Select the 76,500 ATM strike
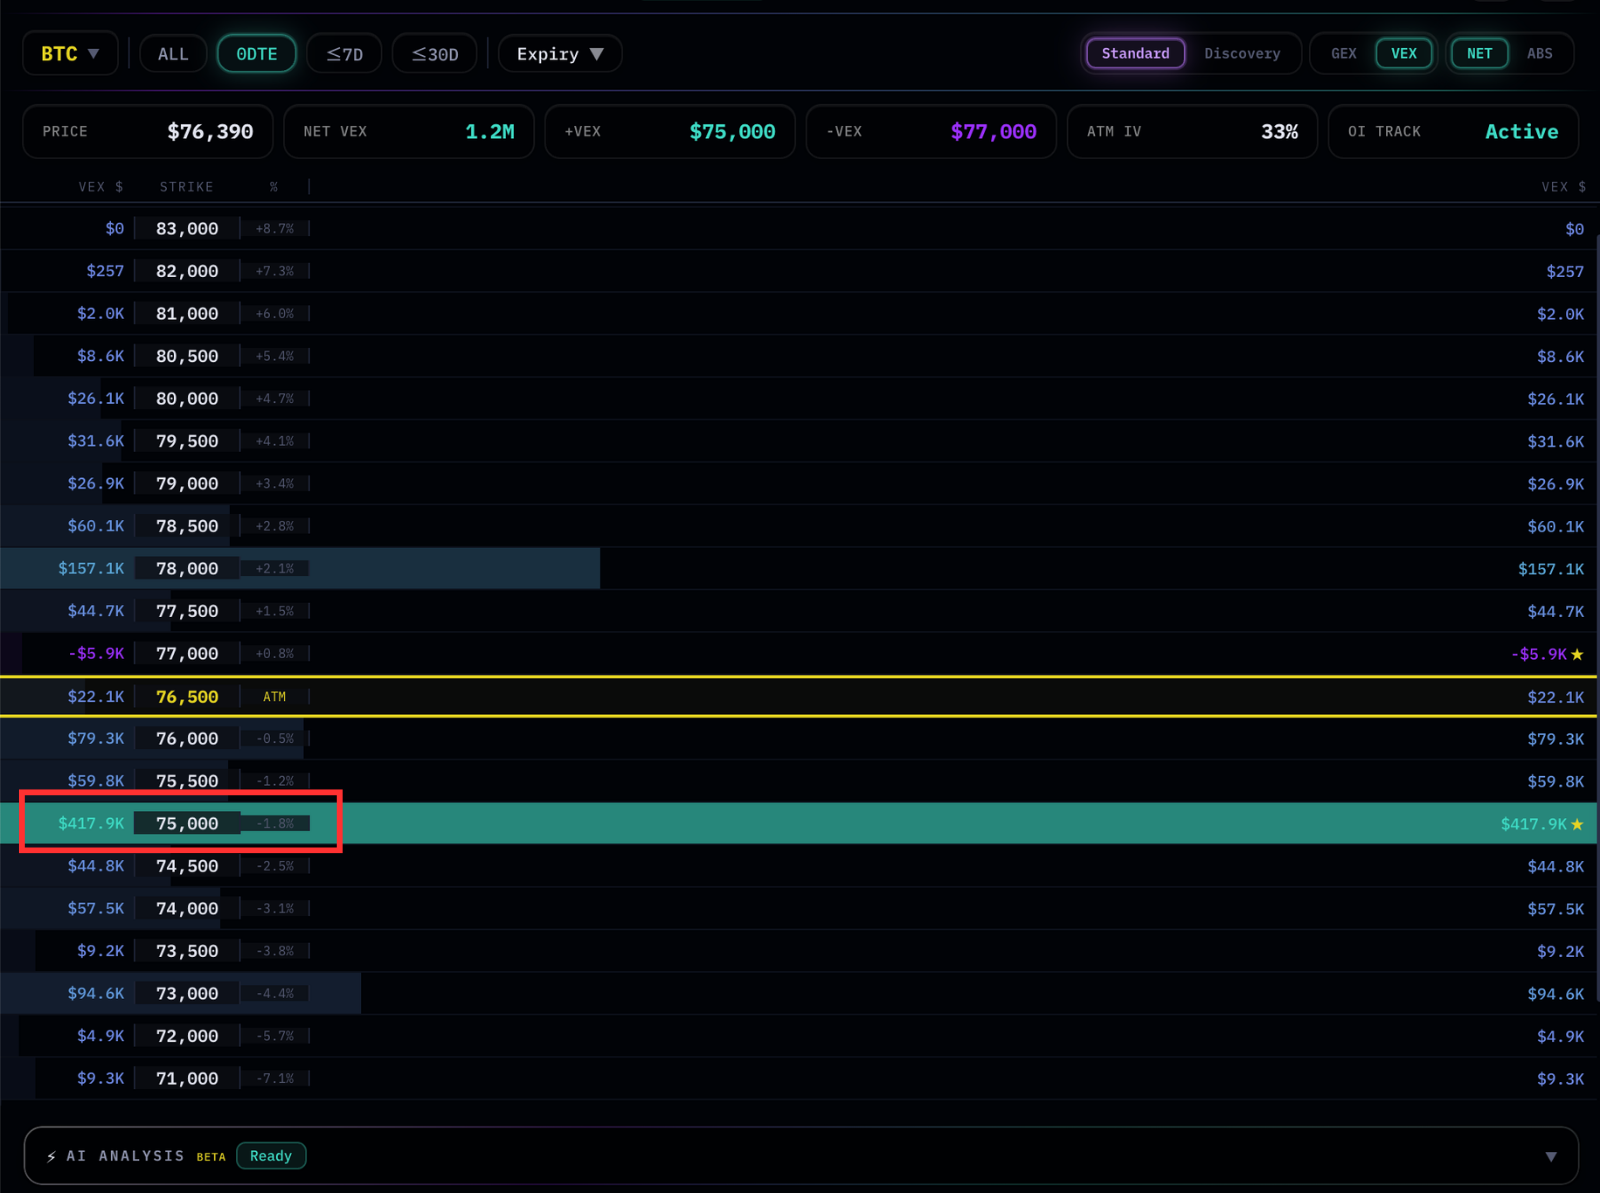Screen dimensions: 1600x1193 [x=187, y=697]
